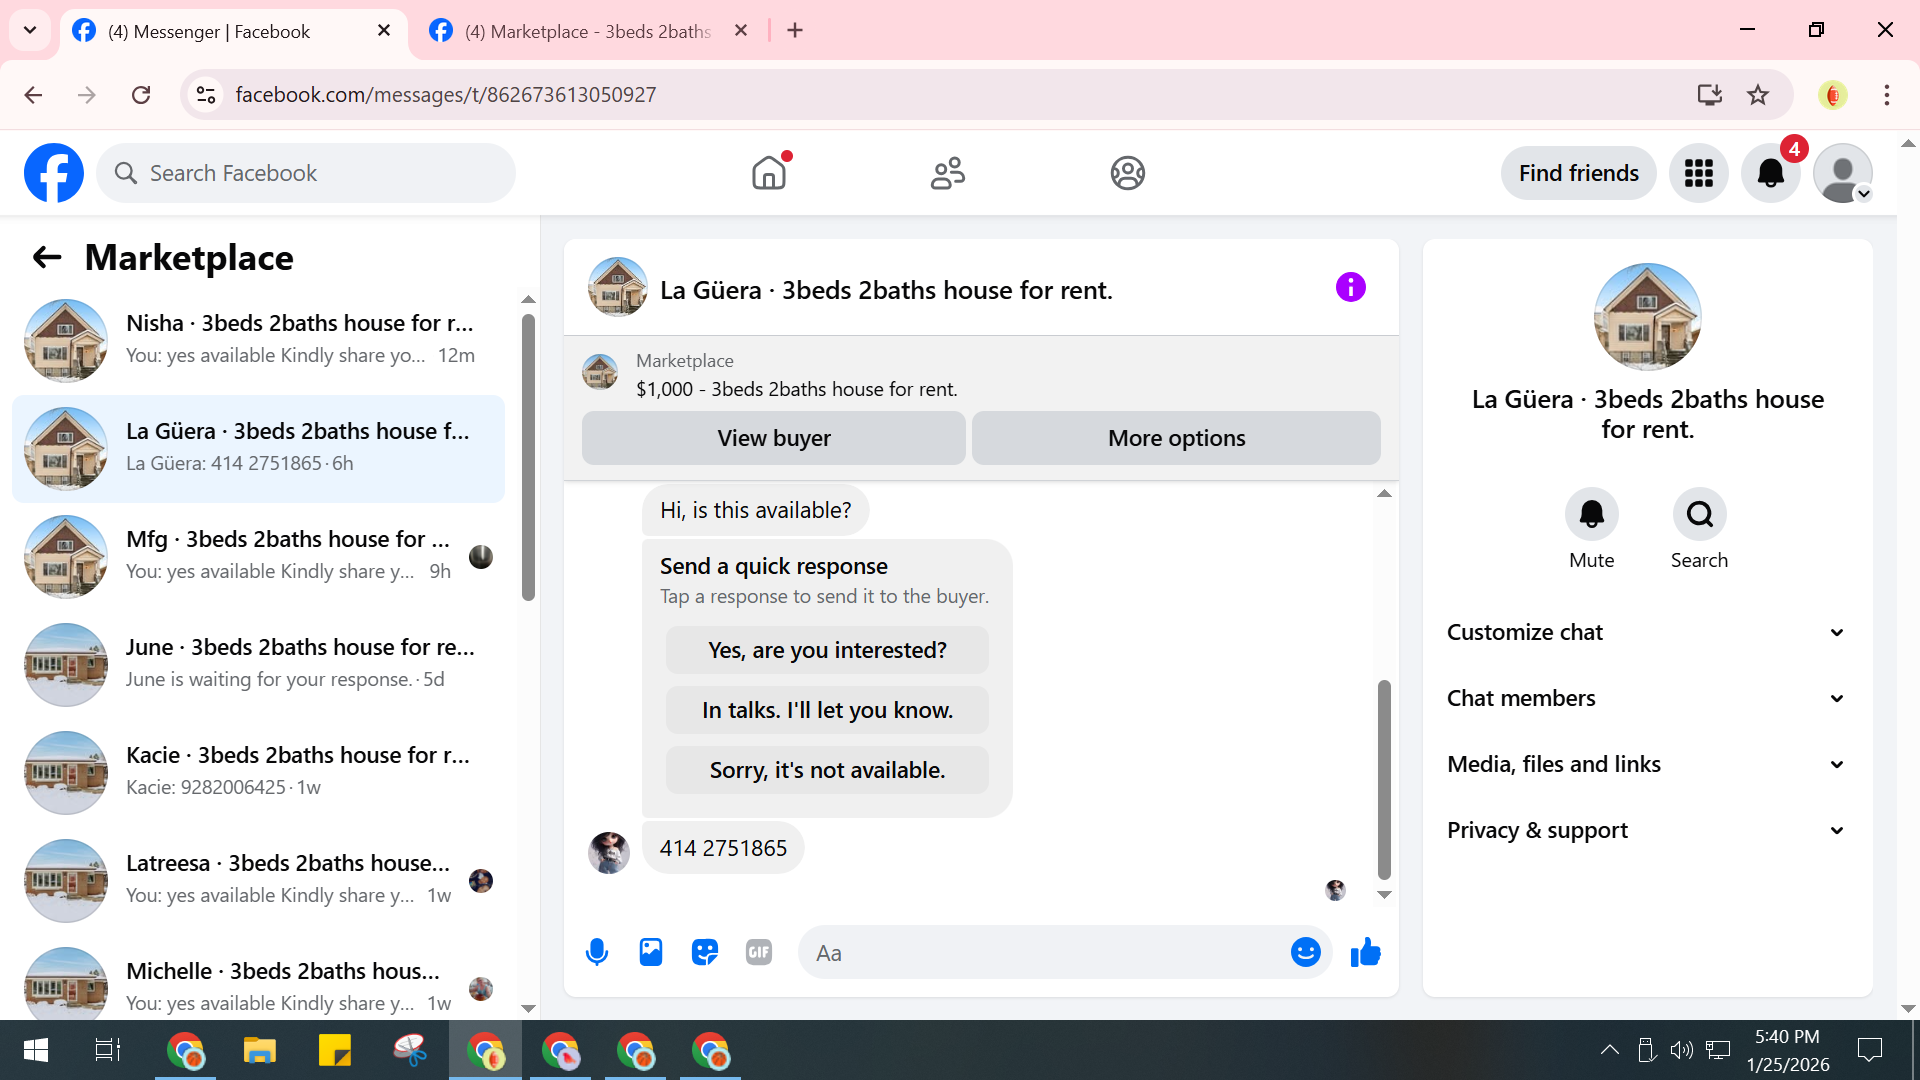The width and height of the screenshot is (1920, 1080).
Task: Choose a GIF
Action: click(x=759, y=952)
